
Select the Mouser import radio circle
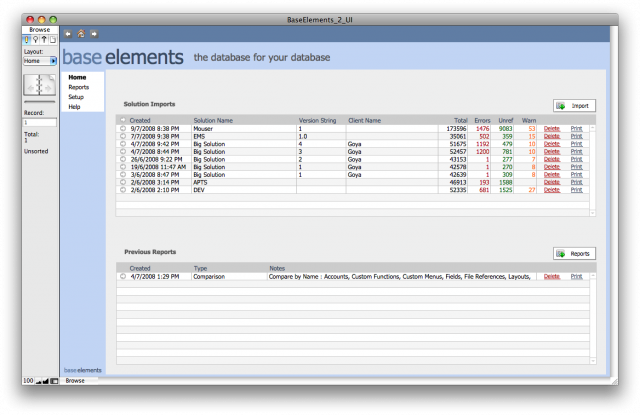click(x=123, y=128)
